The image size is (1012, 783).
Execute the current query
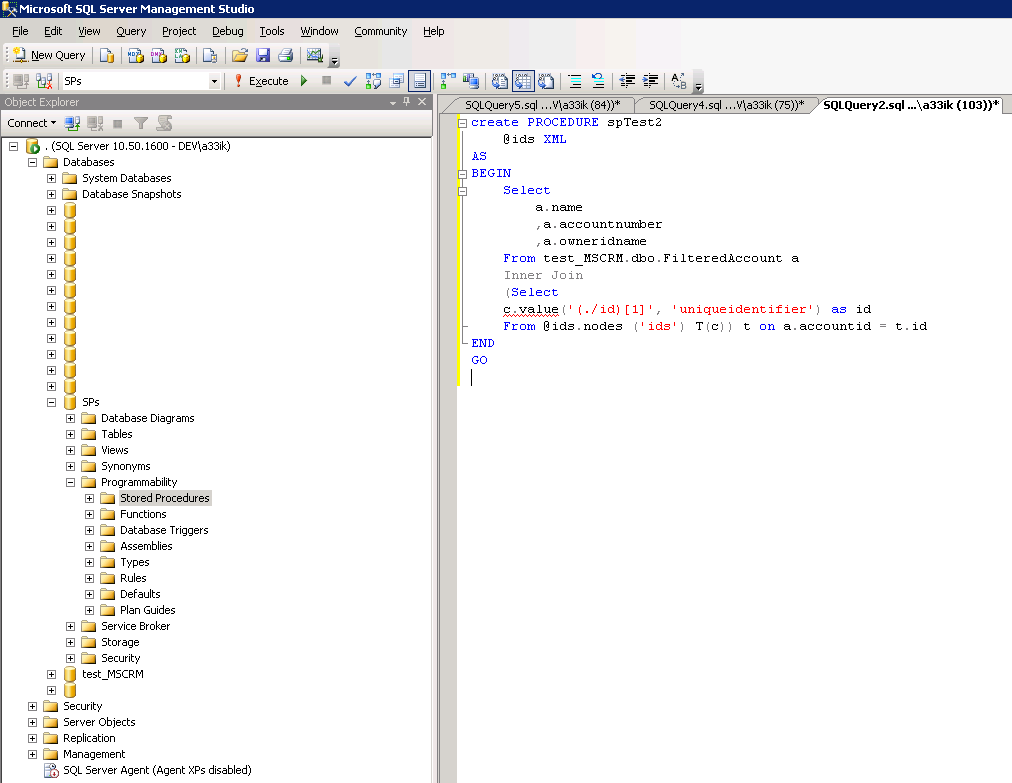pos(261,81)
